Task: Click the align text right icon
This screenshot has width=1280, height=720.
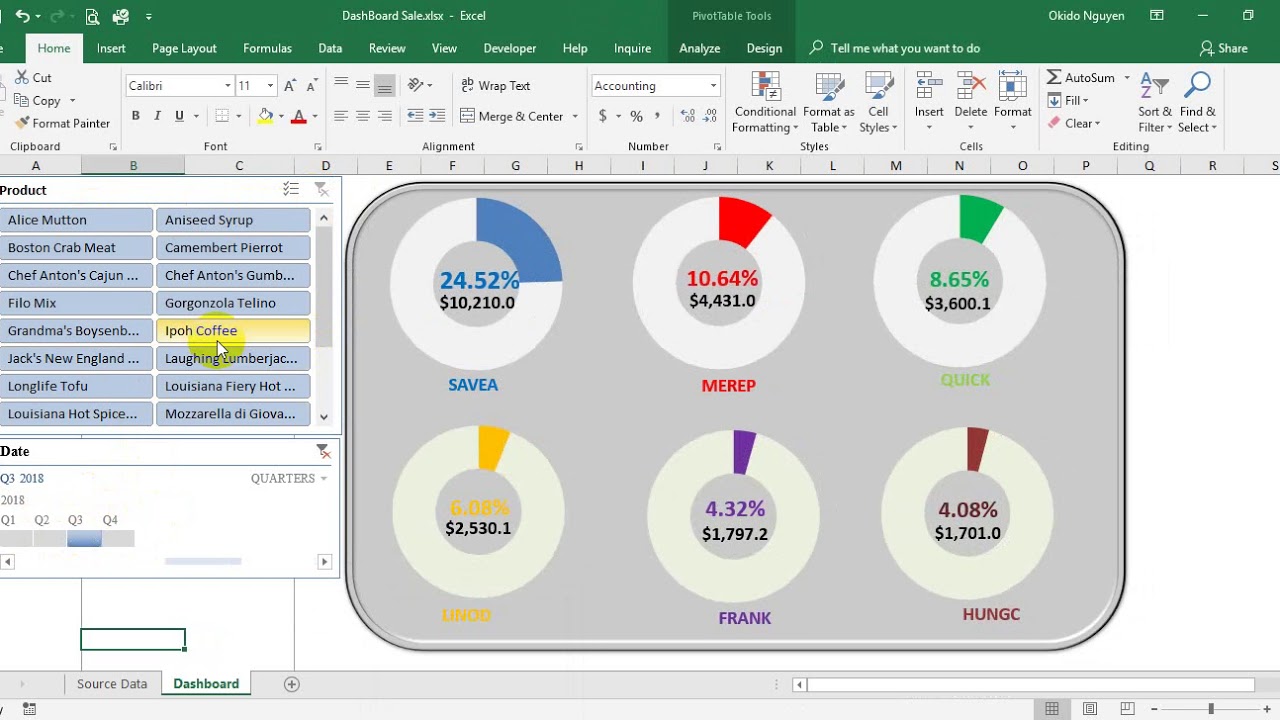Action: pos(385,116)
